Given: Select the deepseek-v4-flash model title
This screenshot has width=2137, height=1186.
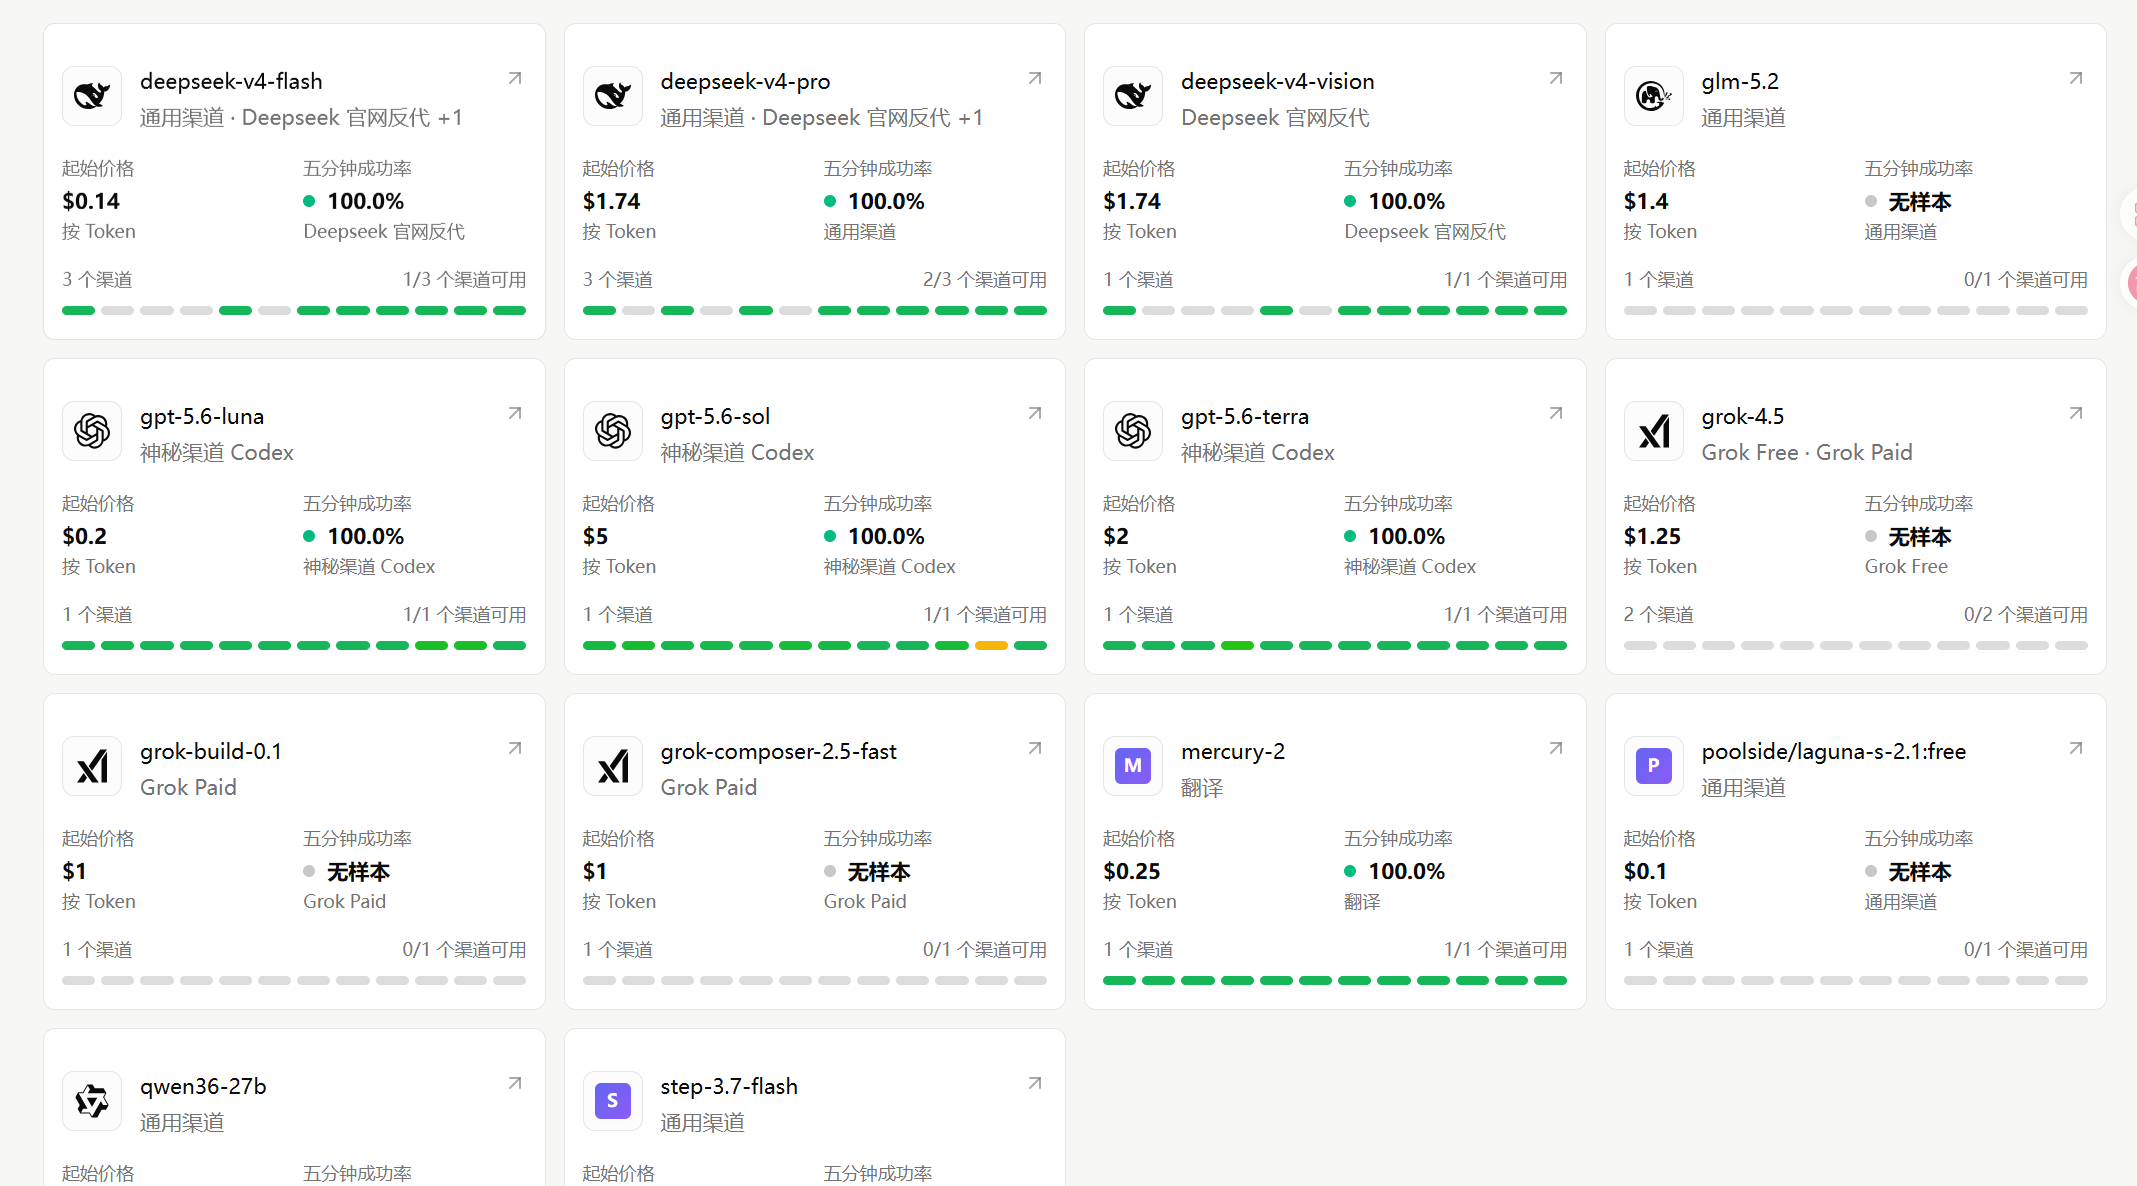Looking at the screenshot, I should point(231,81).
